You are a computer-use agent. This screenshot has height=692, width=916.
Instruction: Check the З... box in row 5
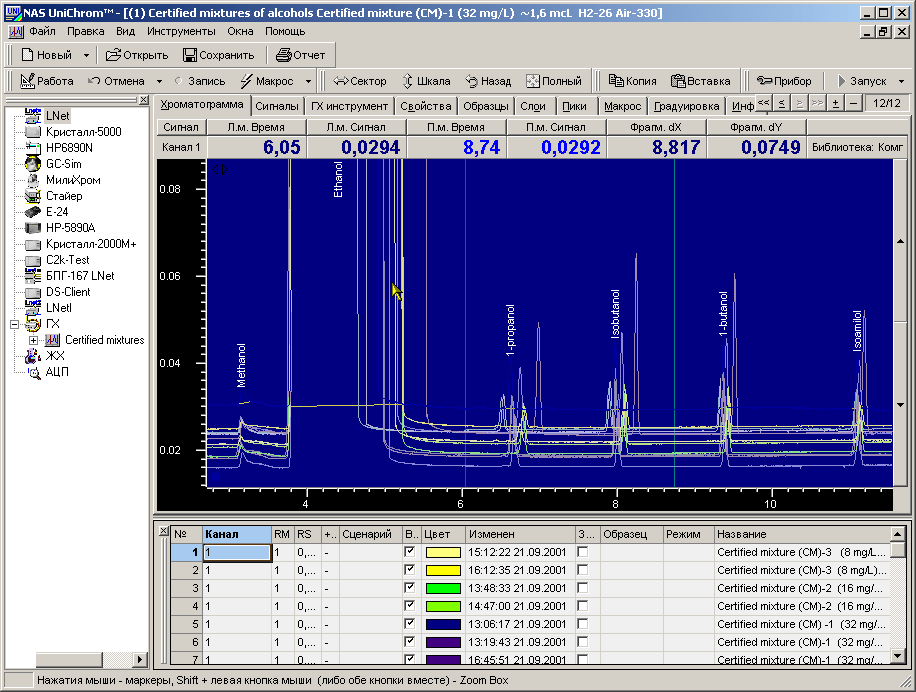pos(582,624)
